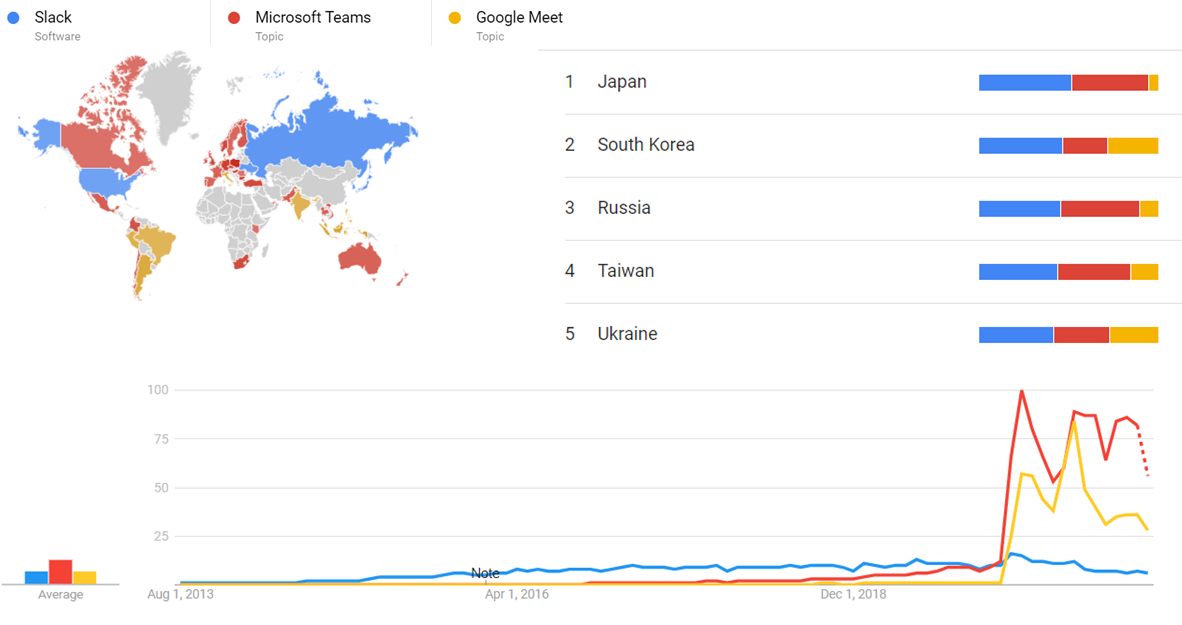Open South Korea in the region ranking
The image size is (1182, 625).
pyautogui.click(x=646, y=145)
